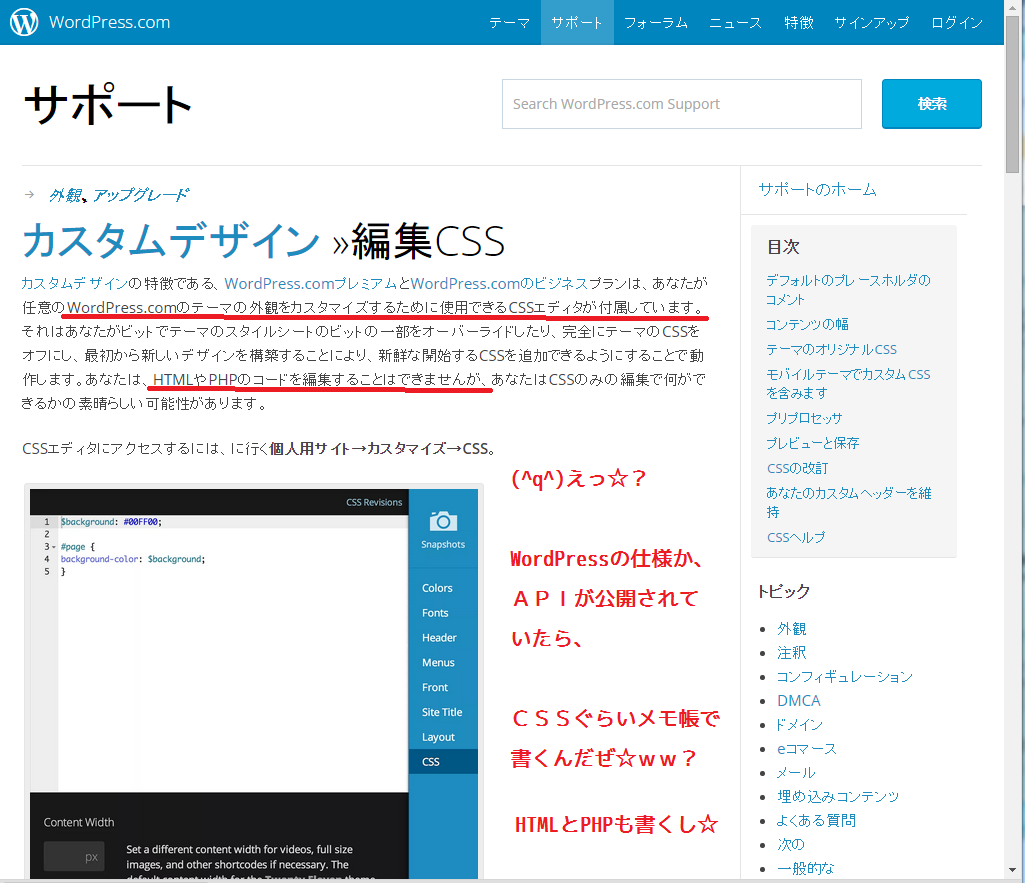The width and height of the screenshot is (1025, 883).
Task: Open the メール topic link
Action: point(796,773)
